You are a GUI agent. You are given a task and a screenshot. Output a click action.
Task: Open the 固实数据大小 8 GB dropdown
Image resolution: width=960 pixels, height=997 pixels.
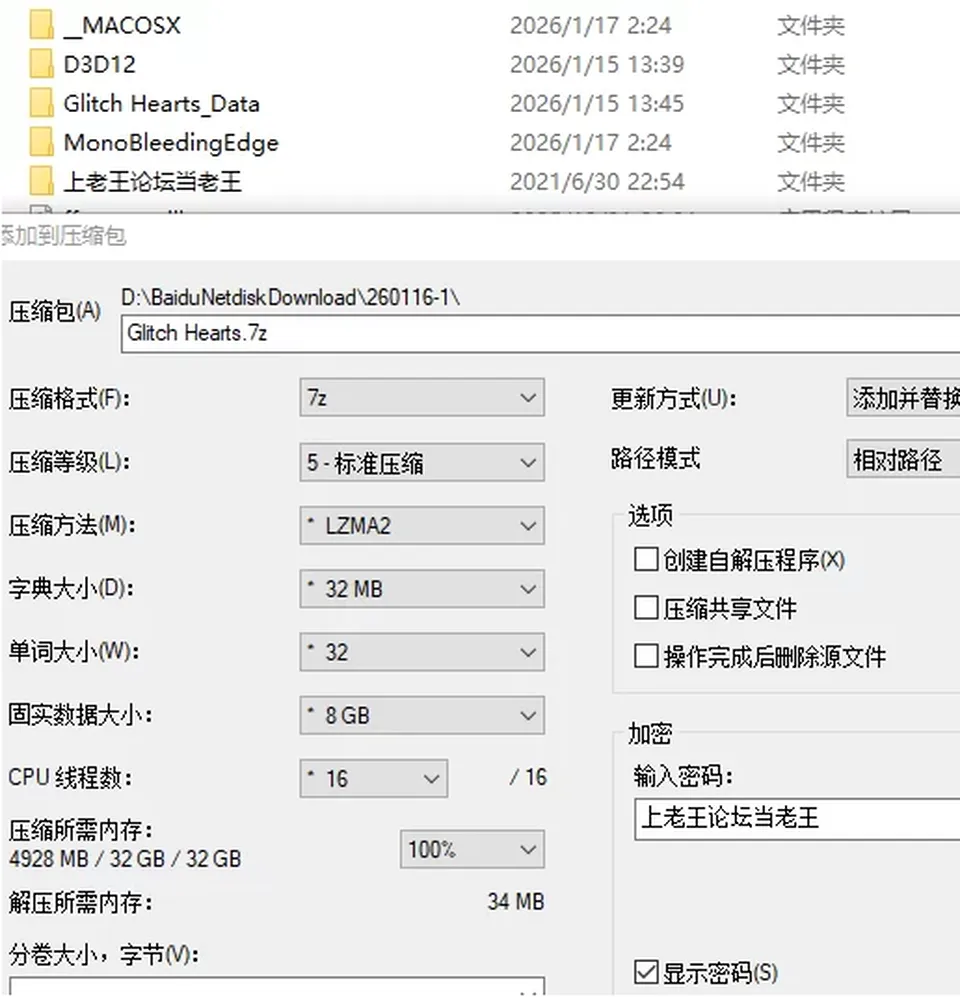pyautogui.click(x=422, y=715)
